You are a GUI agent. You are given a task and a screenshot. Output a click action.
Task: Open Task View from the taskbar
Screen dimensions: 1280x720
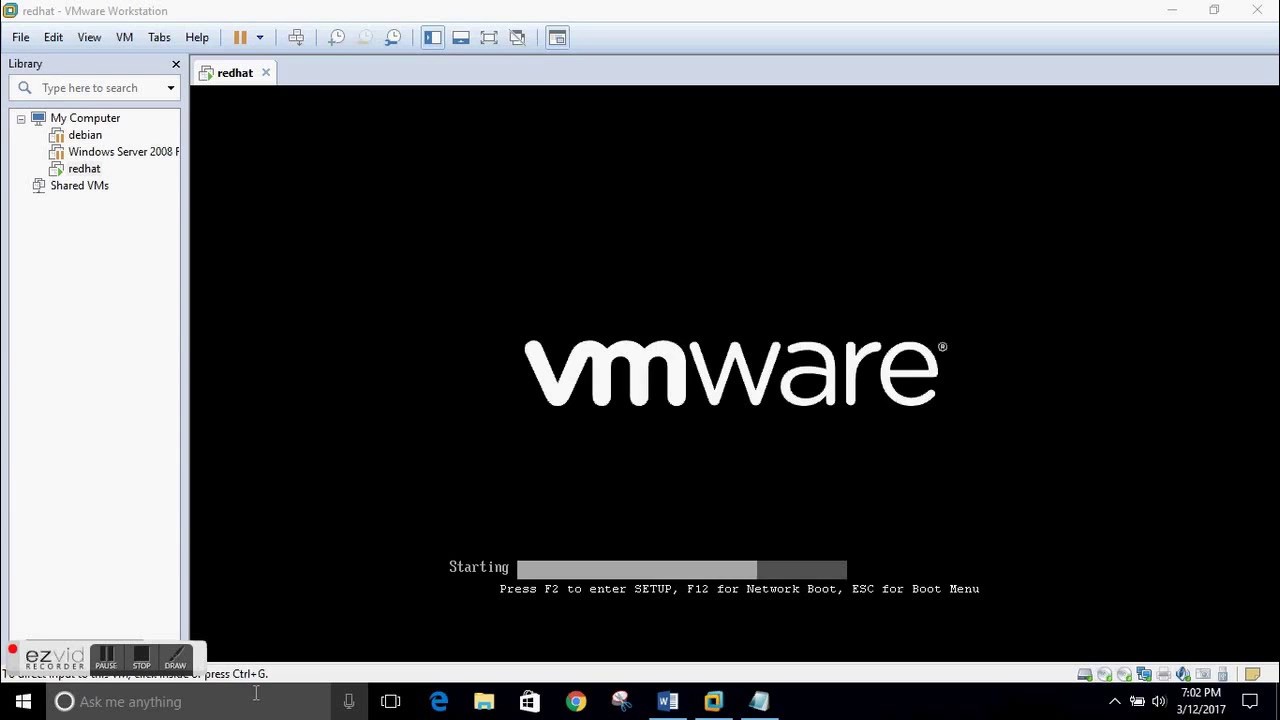point(391,702)
